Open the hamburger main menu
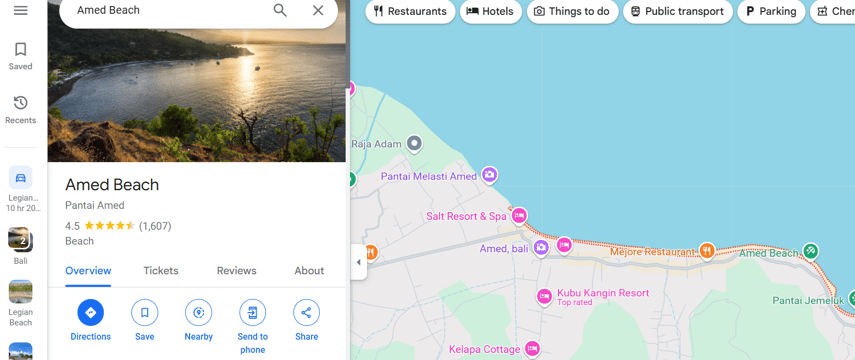Viewport: 855px width, 360px height. pyautogui.click(x=21, y=10)
